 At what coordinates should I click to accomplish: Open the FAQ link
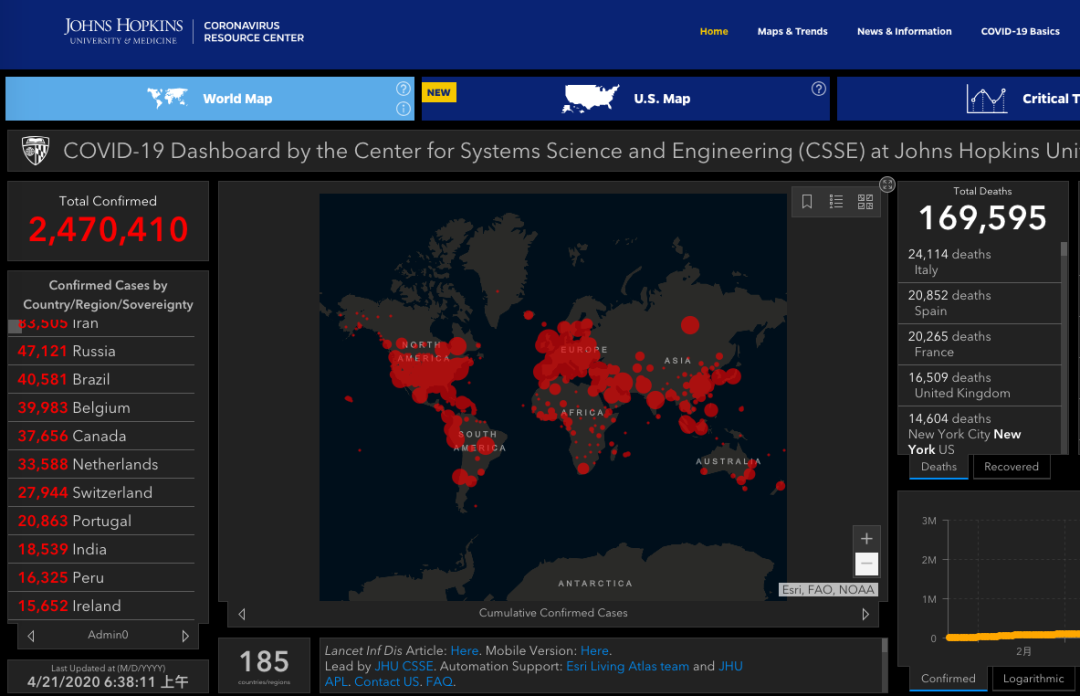click(x=439, y=682)
